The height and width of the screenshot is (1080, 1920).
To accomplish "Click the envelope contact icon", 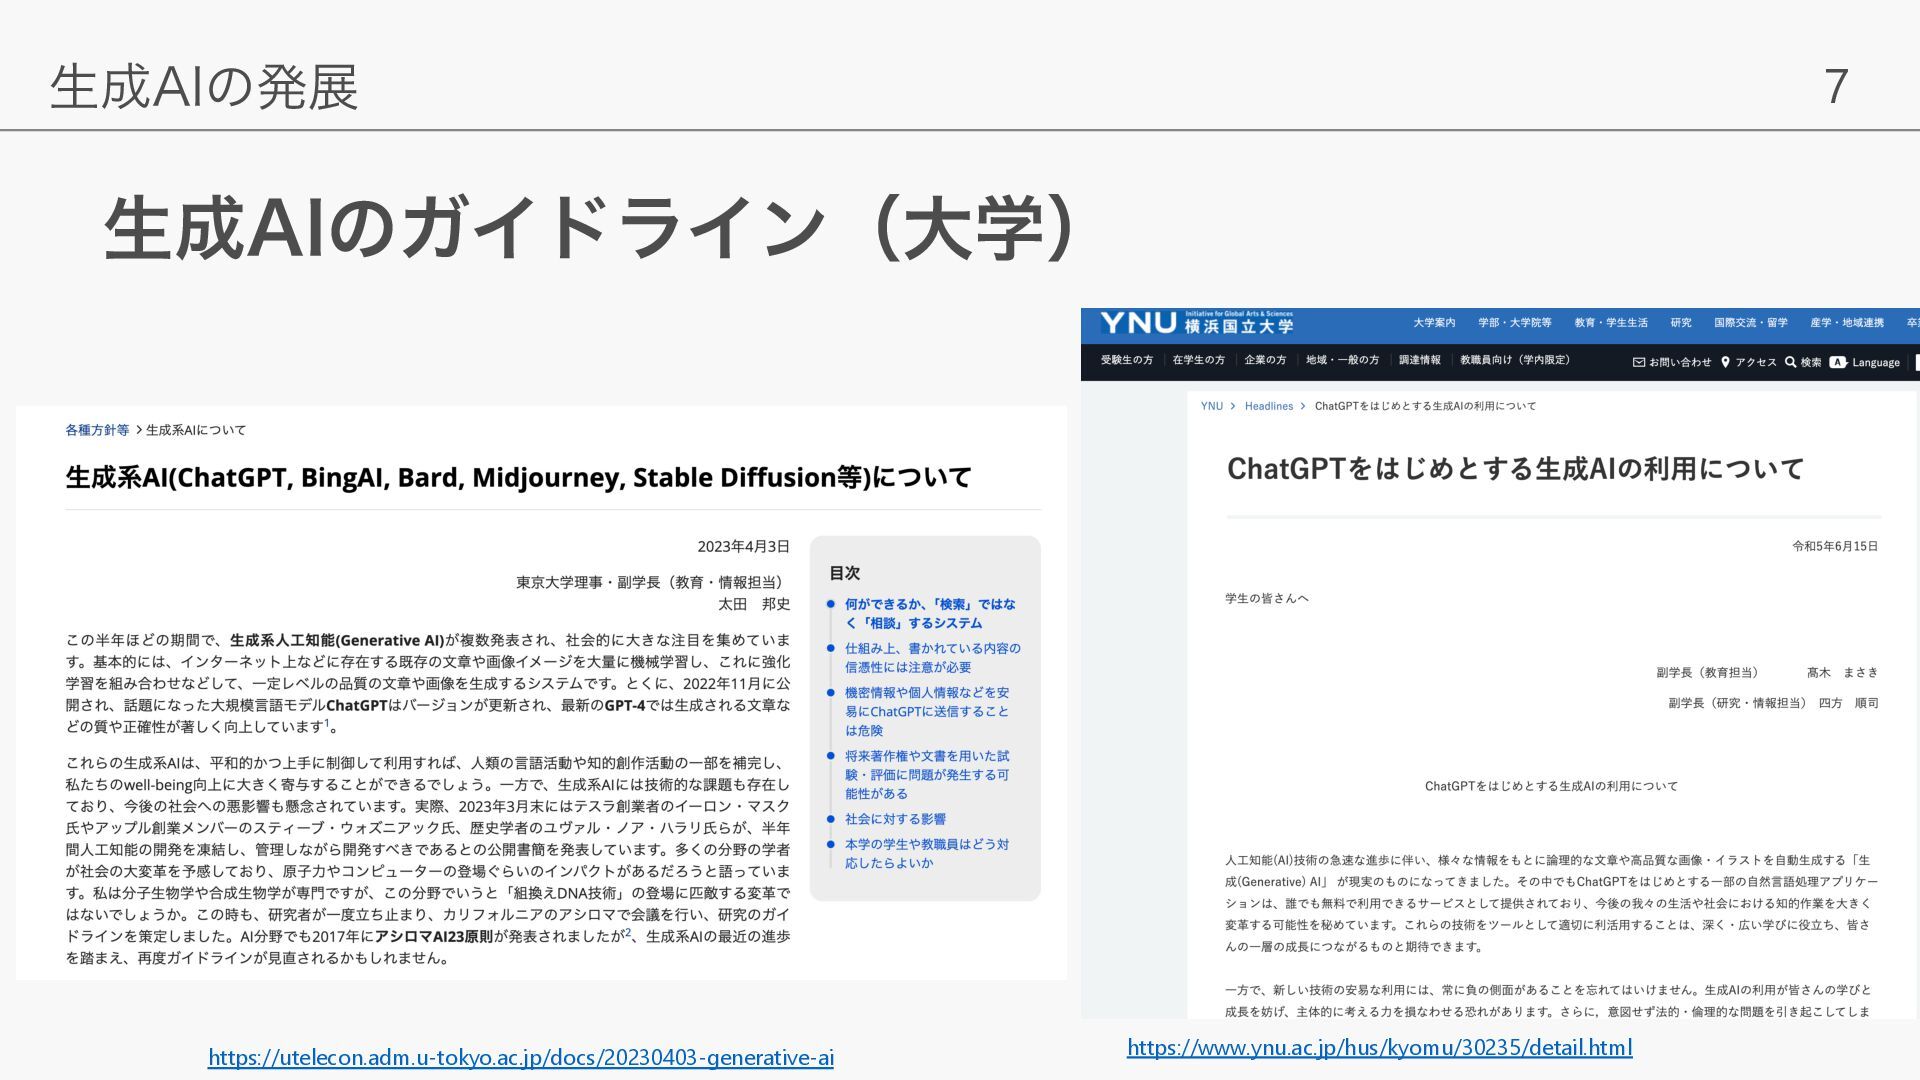I will [x=1638, y=362].
